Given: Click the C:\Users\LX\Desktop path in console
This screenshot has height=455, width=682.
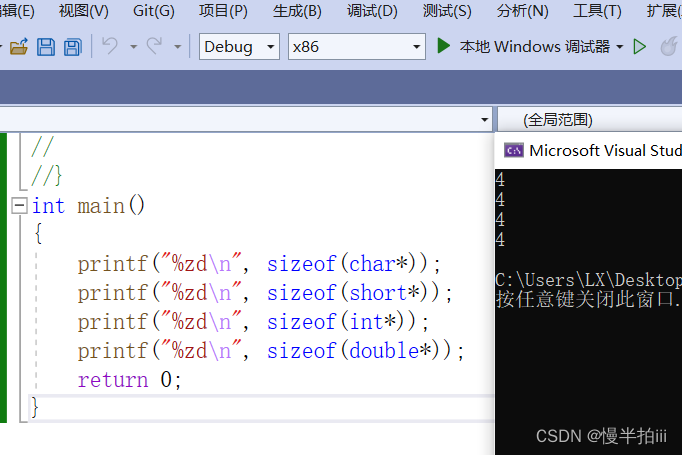Looking at the screenshot, I should [588, 280].
